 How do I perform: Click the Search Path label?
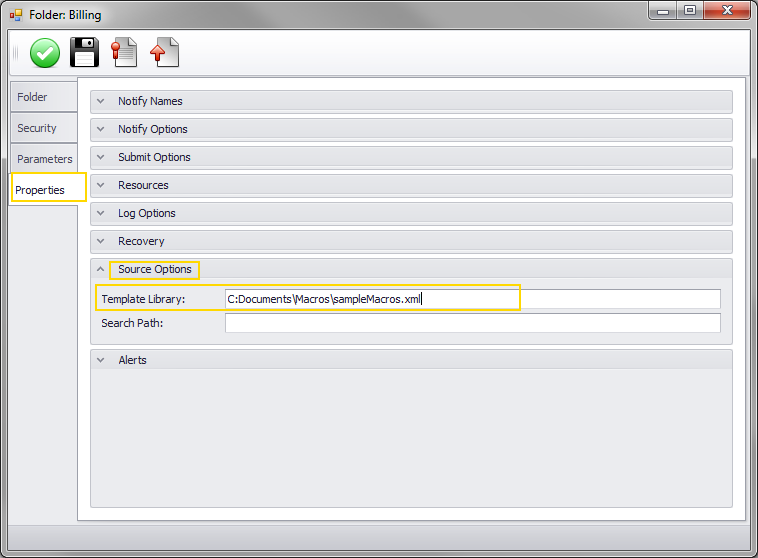[x=132, y=323]
